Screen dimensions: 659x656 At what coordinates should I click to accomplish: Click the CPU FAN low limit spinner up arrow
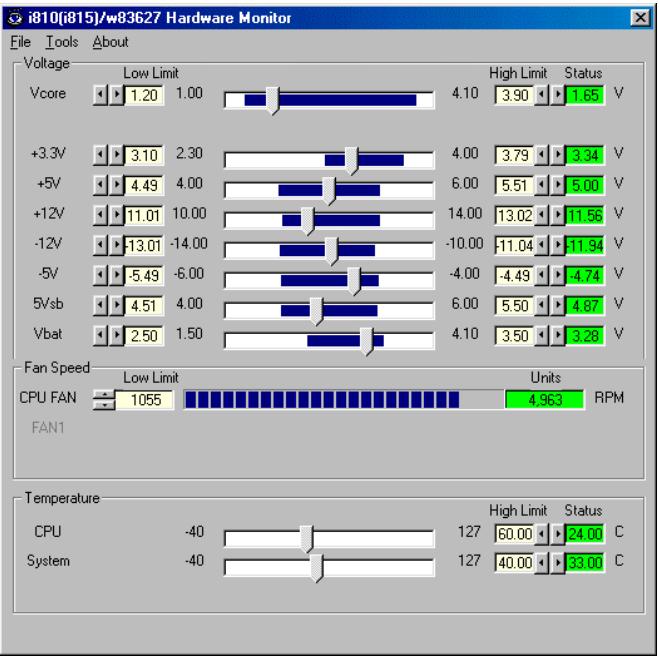(x=104, y=395)
